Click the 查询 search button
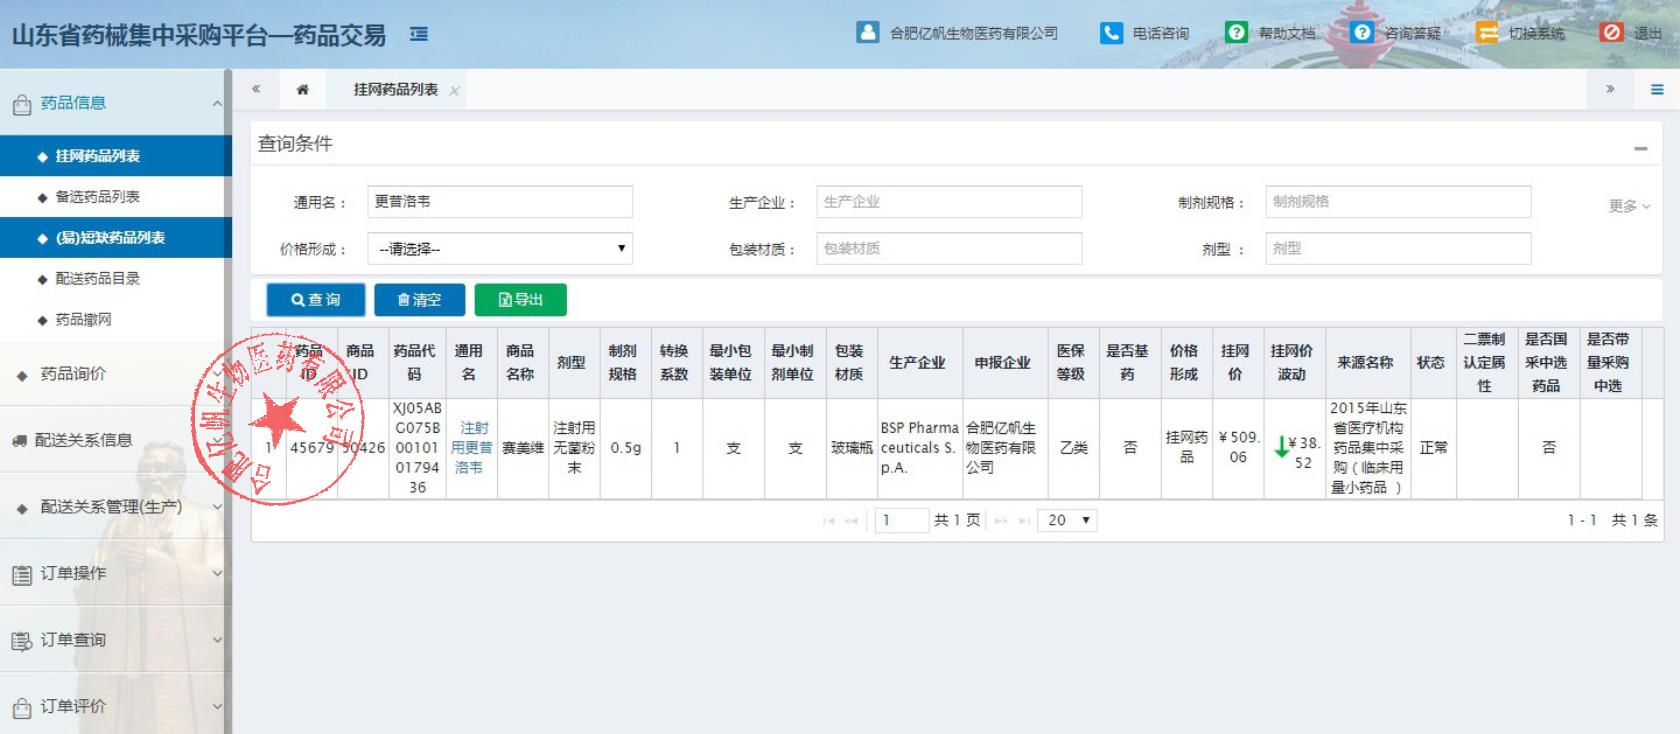 pos(315,300)
